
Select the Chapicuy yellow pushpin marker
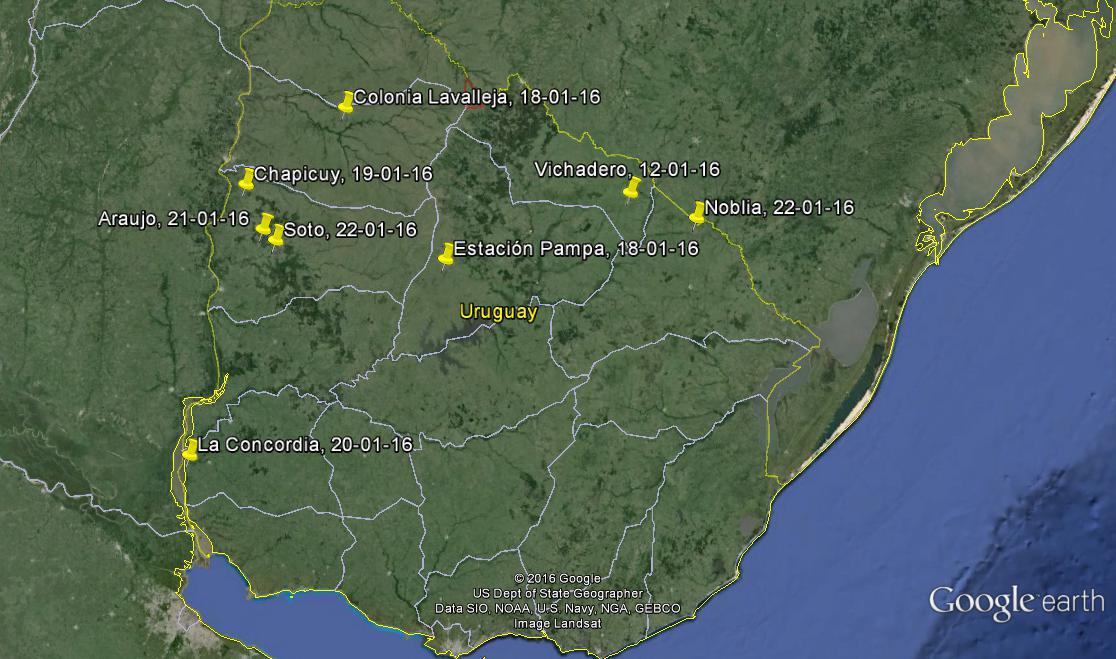pos(247,178)
